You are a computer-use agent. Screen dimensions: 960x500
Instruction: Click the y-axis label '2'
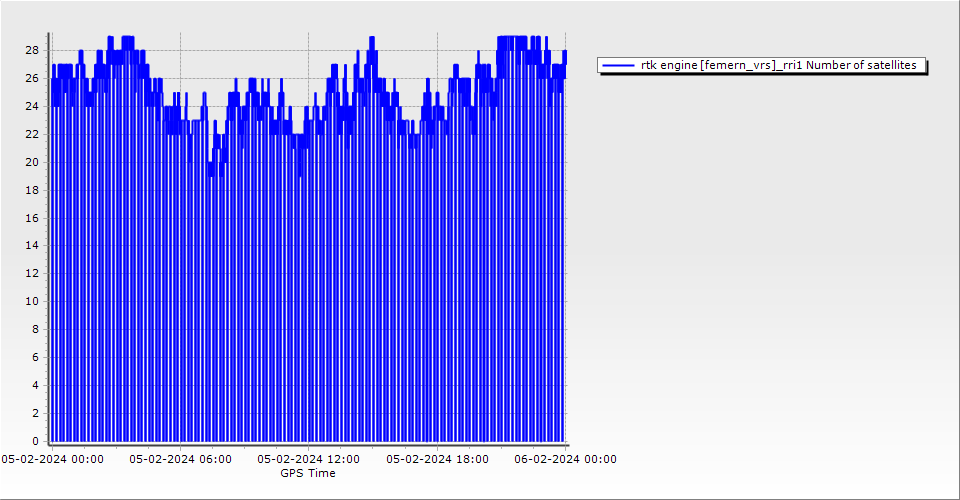(35, 413)
